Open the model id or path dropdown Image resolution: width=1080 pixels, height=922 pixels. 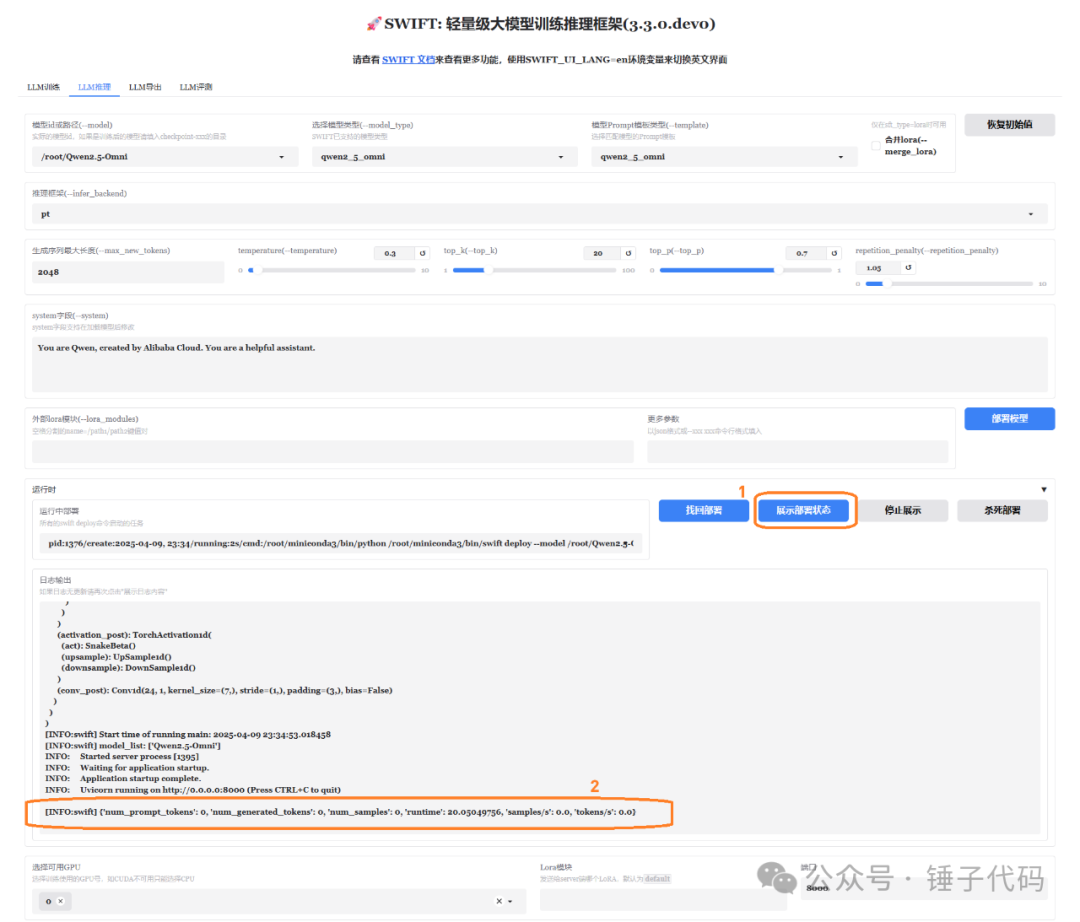pyautogui.click(x=165, y=157)
